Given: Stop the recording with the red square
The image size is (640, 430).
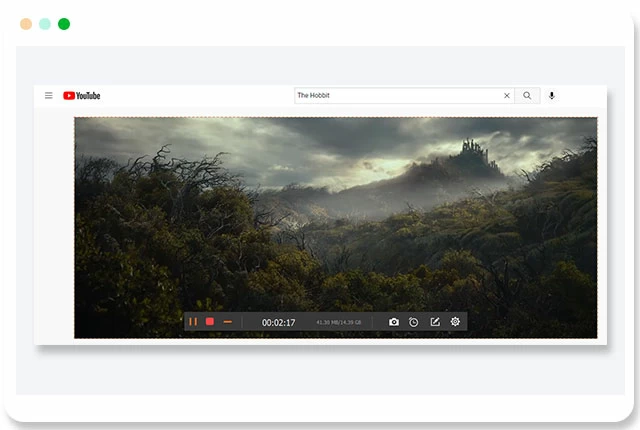Looking at the screenshot, I should click(x=210, y=322).
